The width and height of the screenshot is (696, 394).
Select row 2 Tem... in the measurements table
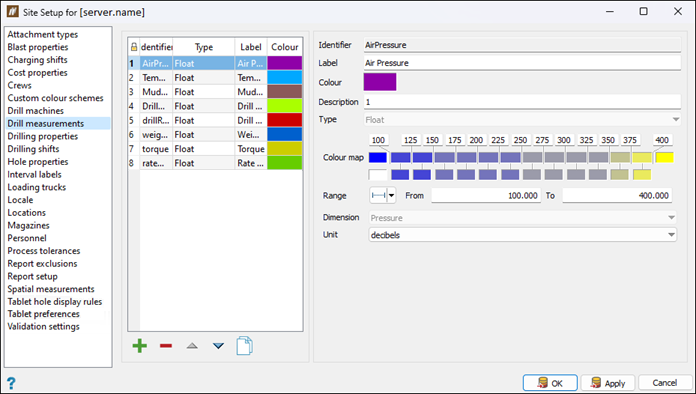point(215,78)
